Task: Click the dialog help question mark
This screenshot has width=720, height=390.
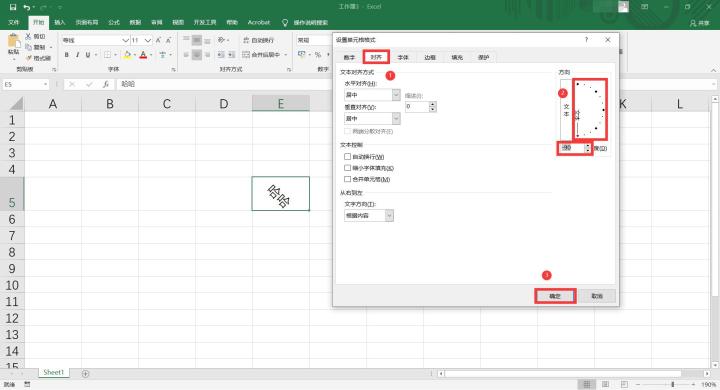Action: 586,40
